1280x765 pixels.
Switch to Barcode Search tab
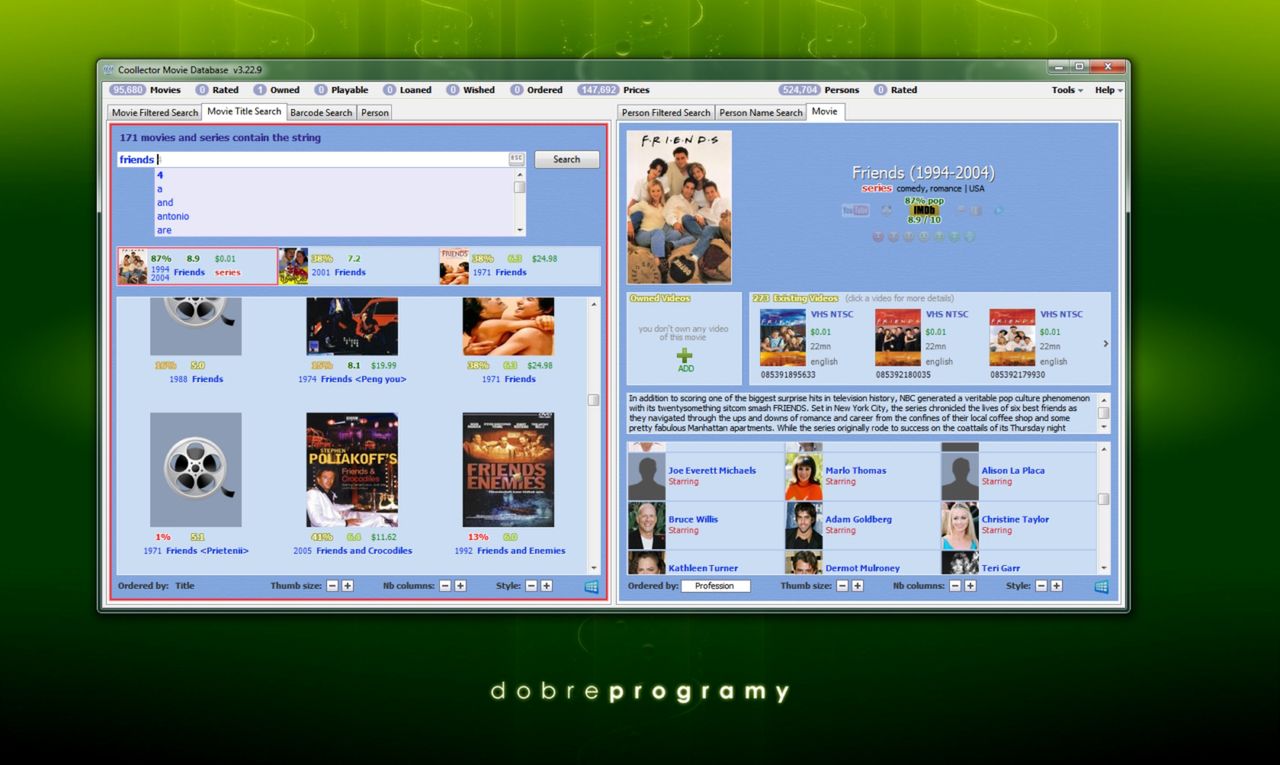click(x=321, y=113)
